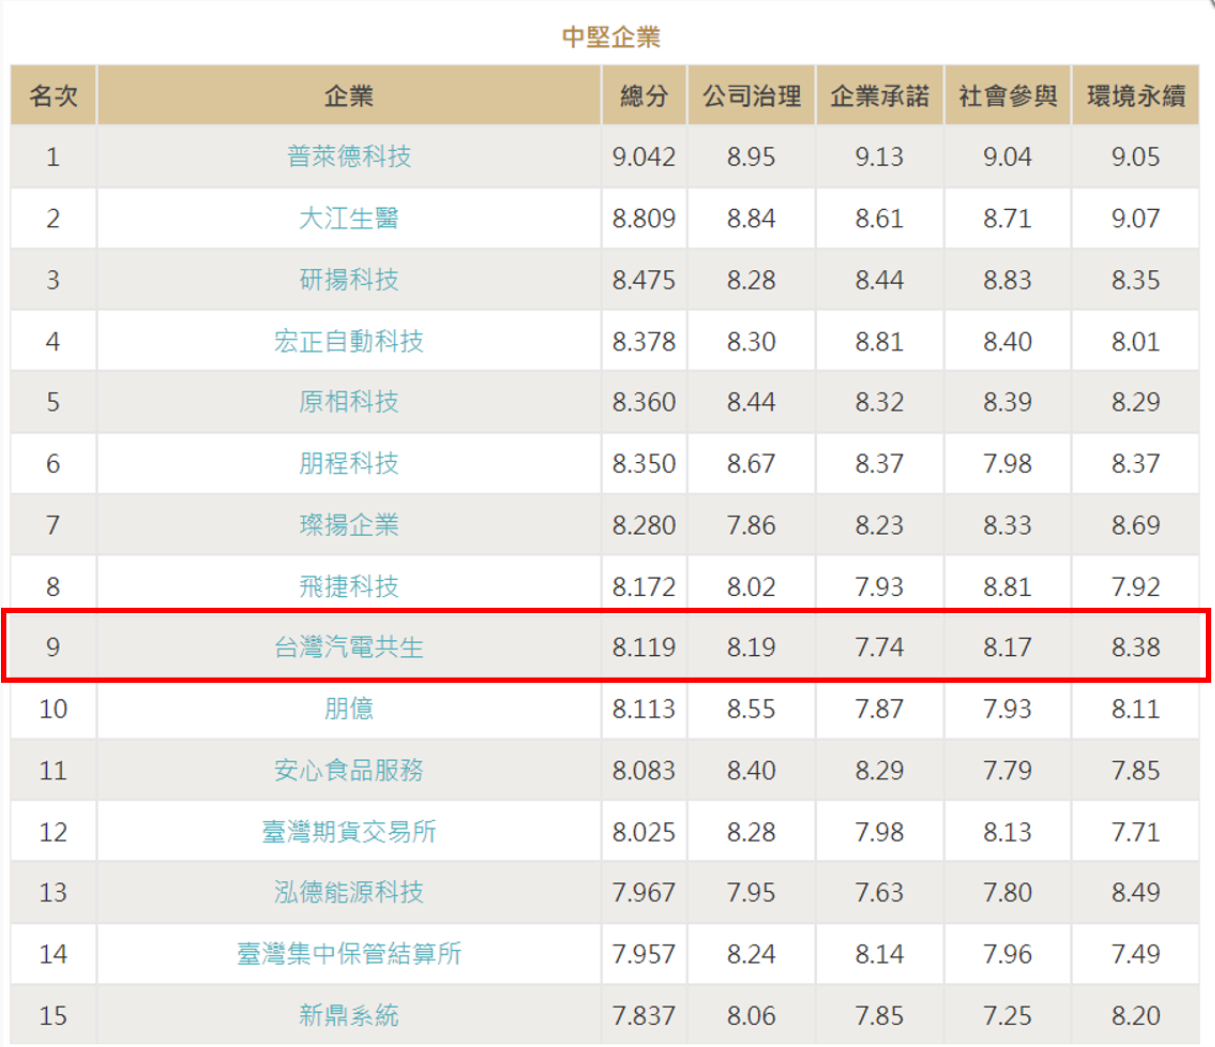Open the 臺灣集中保管結算所 company link

click(348, 954)
